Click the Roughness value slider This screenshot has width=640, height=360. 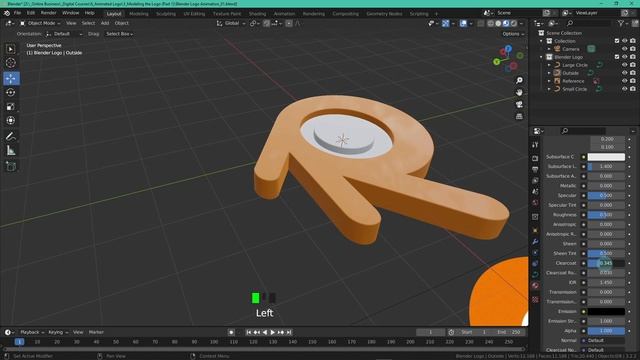click(606, 215)
